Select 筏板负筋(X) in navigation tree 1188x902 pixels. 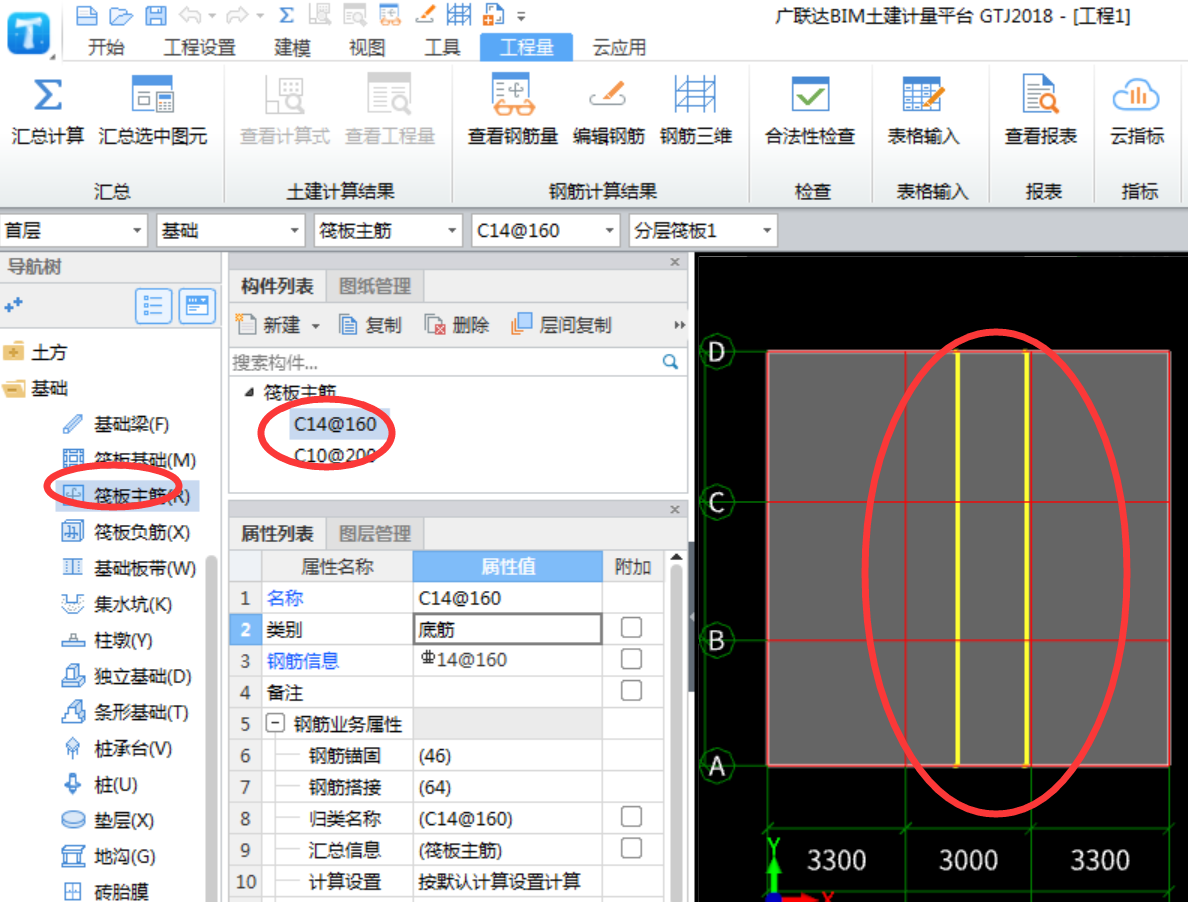[x=126, y=532]
